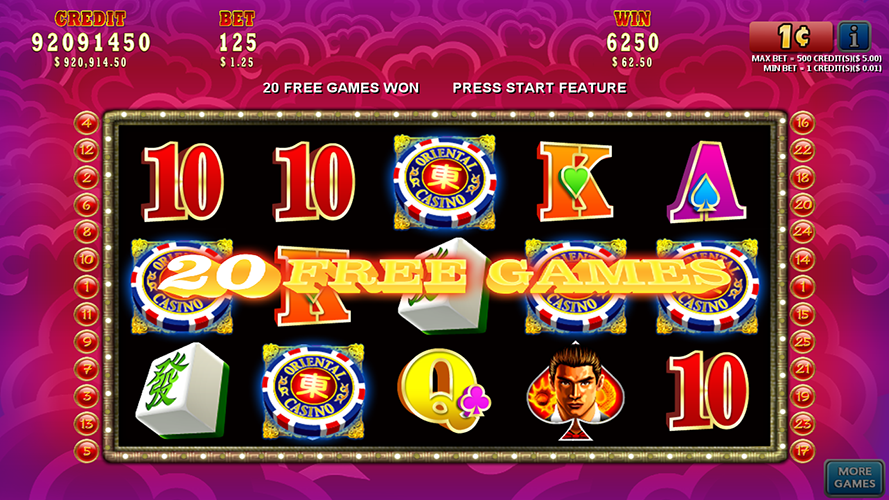Select the man in spade symbol
The width and height of the screenshot is (889, 500).
tap(575, 391)
